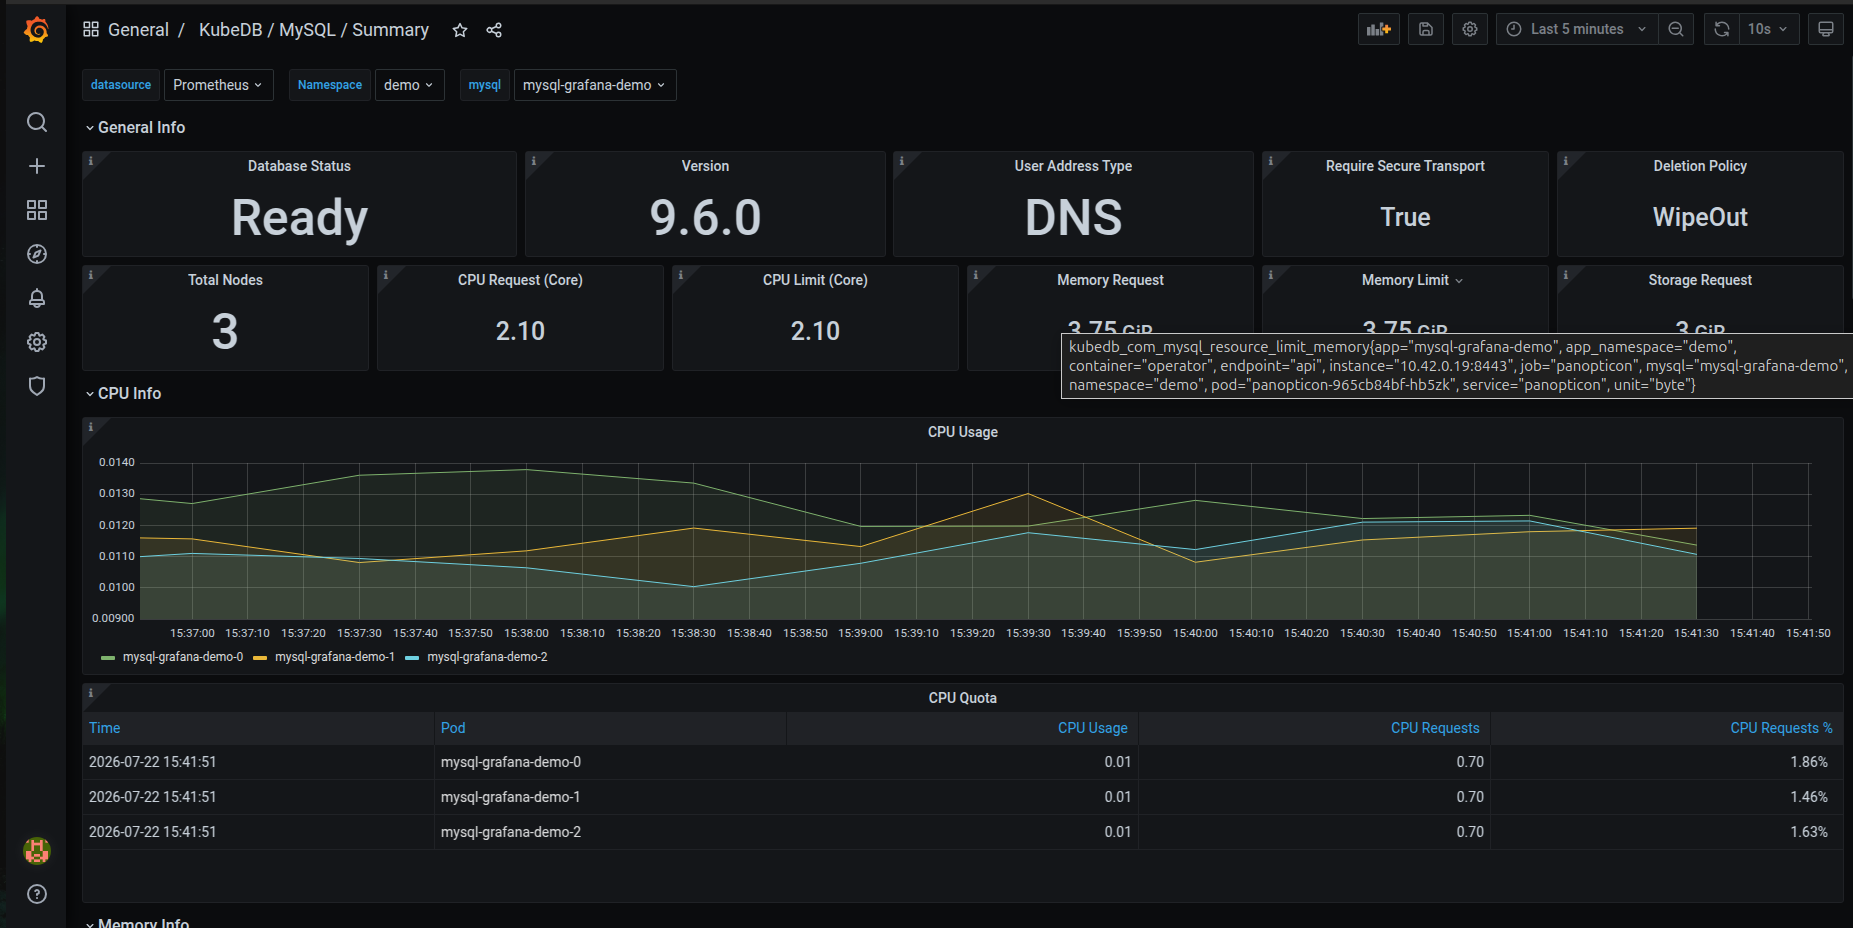Sort table by CPU Requests % column

pos(1781,728)
